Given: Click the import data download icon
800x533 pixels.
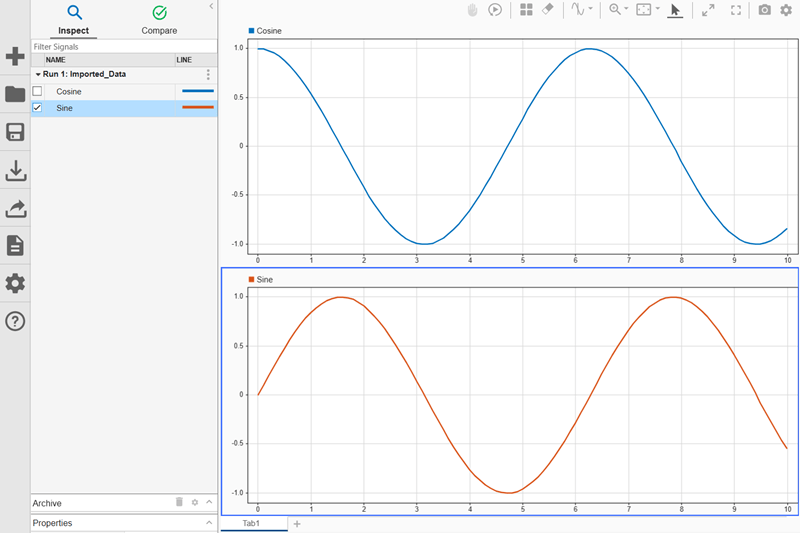Looking at the screenshot, I should (15, 170).
